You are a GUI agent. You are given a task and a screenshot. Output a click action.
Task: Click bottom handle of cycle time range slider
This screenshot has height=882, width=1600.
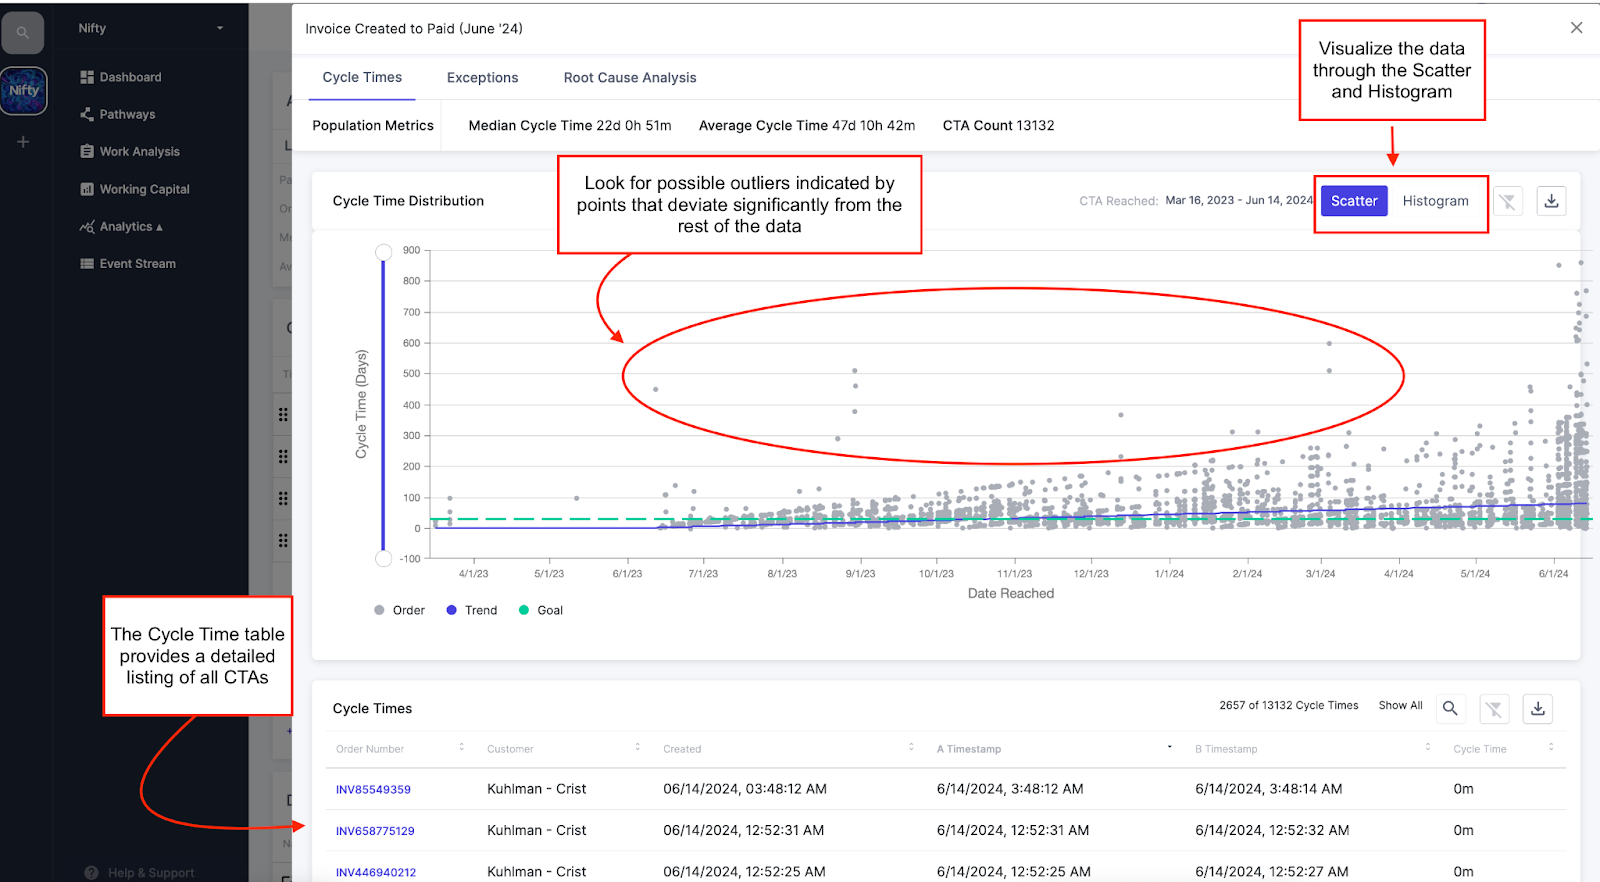point(383,558)
